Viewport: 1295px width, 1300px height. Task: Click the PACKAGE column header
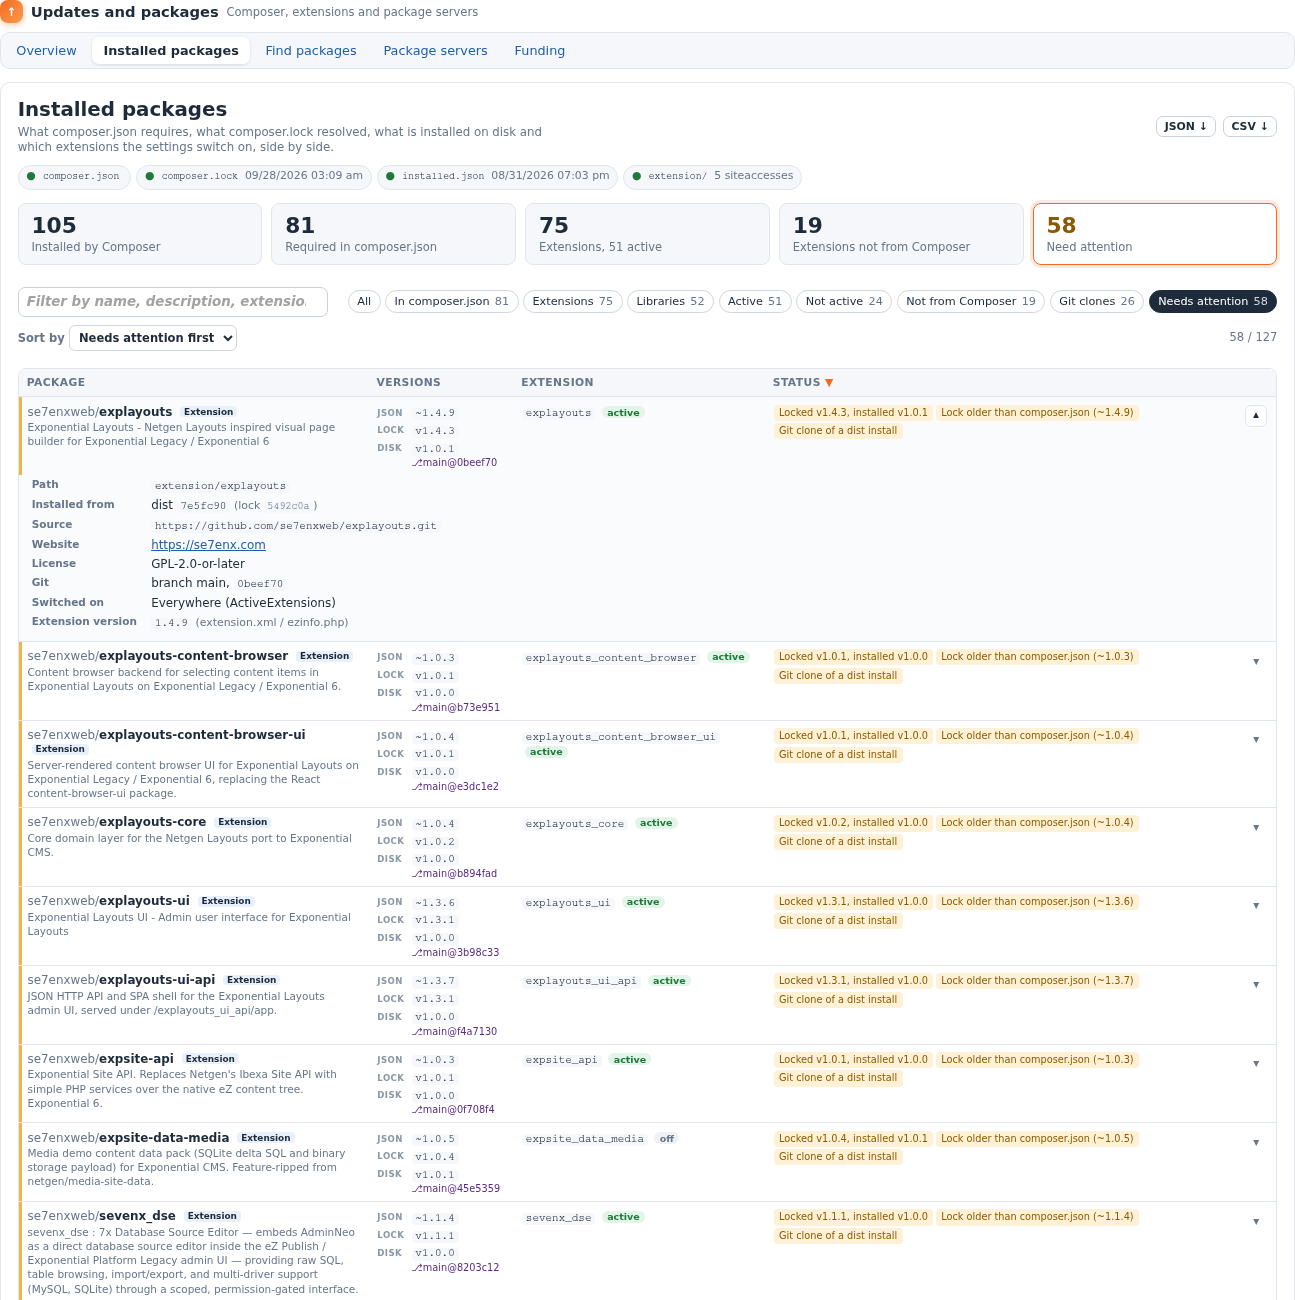[x=56, y=383]
